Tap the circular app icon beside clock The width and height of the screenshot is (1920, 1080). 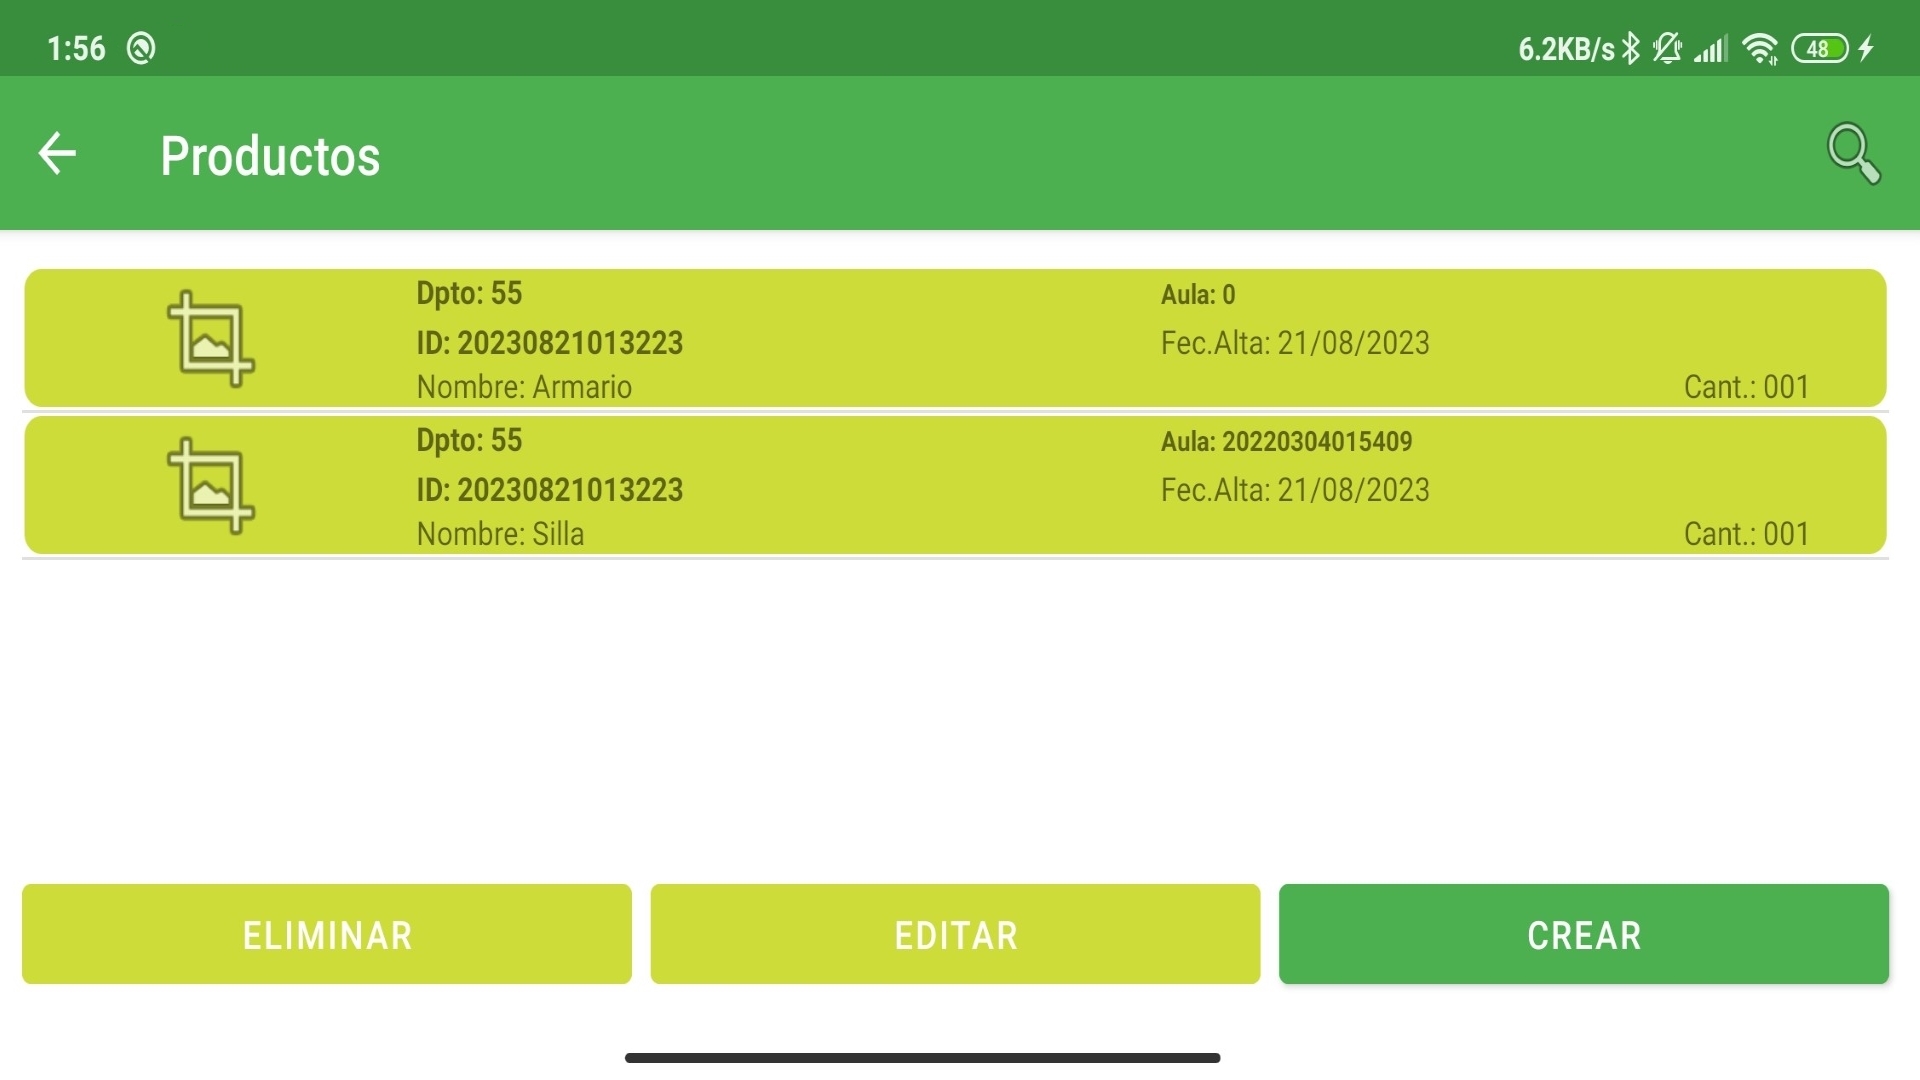point(141,48)
